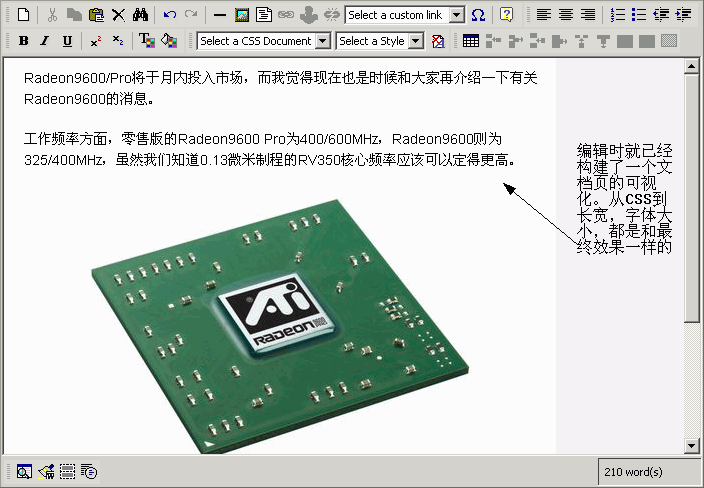
Task: Click the remove style formatting icon
Action: coord(438,41)
